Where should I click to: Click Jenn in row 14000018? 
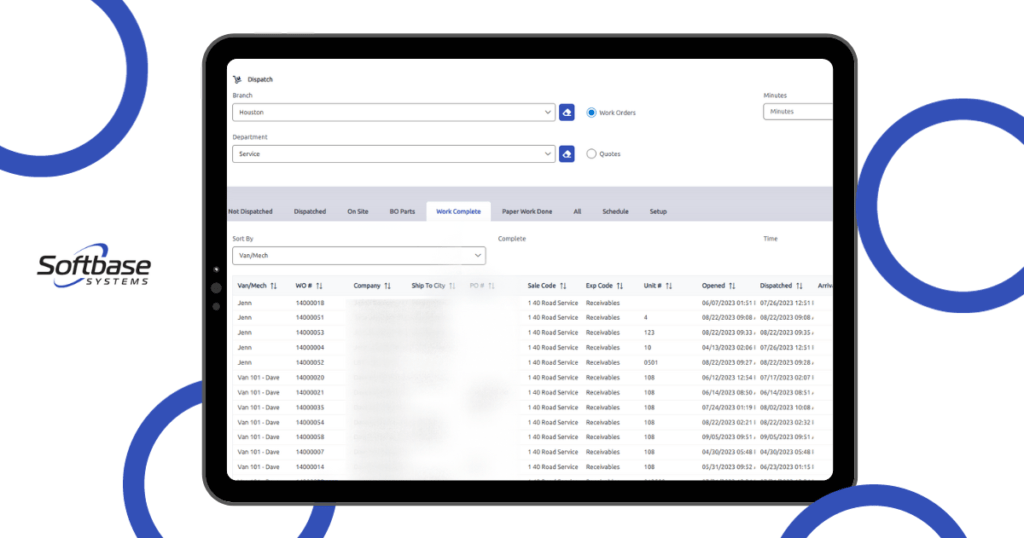(x=244, y=303)
